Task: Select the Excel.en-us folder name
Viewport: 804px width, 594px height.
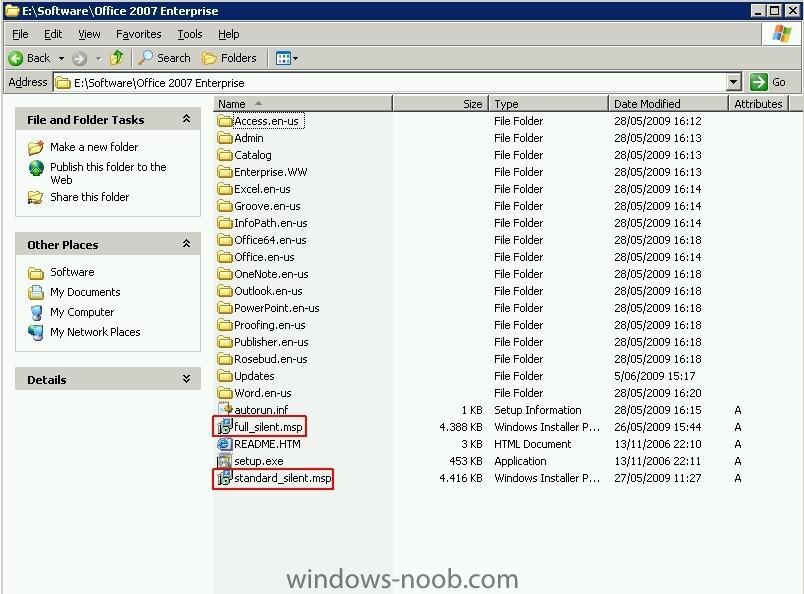Action: point(263,189)
